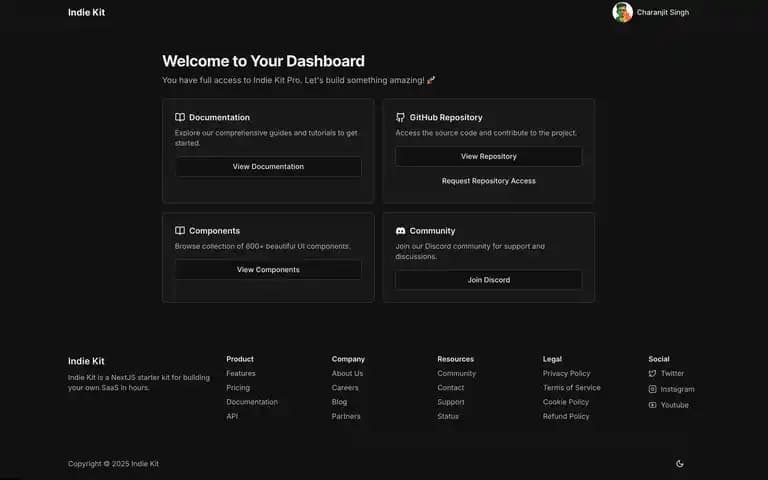Read Privacy Policy link
Viewport: 768px width, 480px height.
tap(566, 373)
